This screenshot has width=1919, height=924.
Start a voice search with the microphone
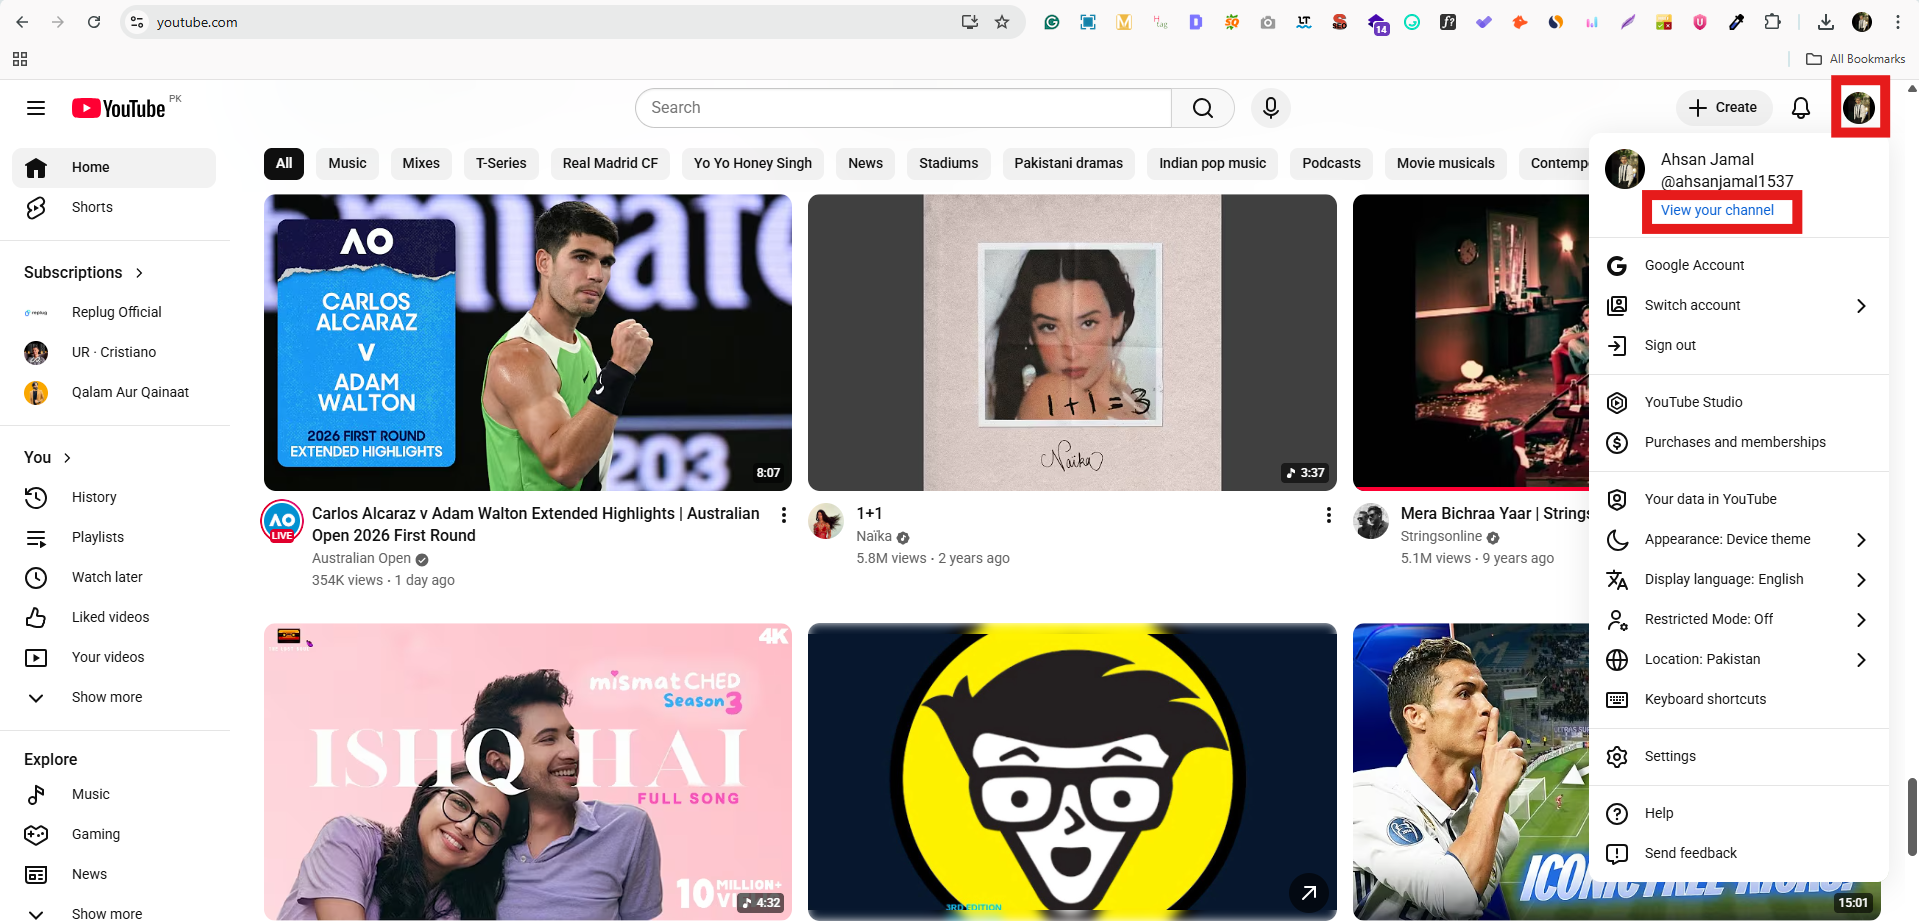1270,107
